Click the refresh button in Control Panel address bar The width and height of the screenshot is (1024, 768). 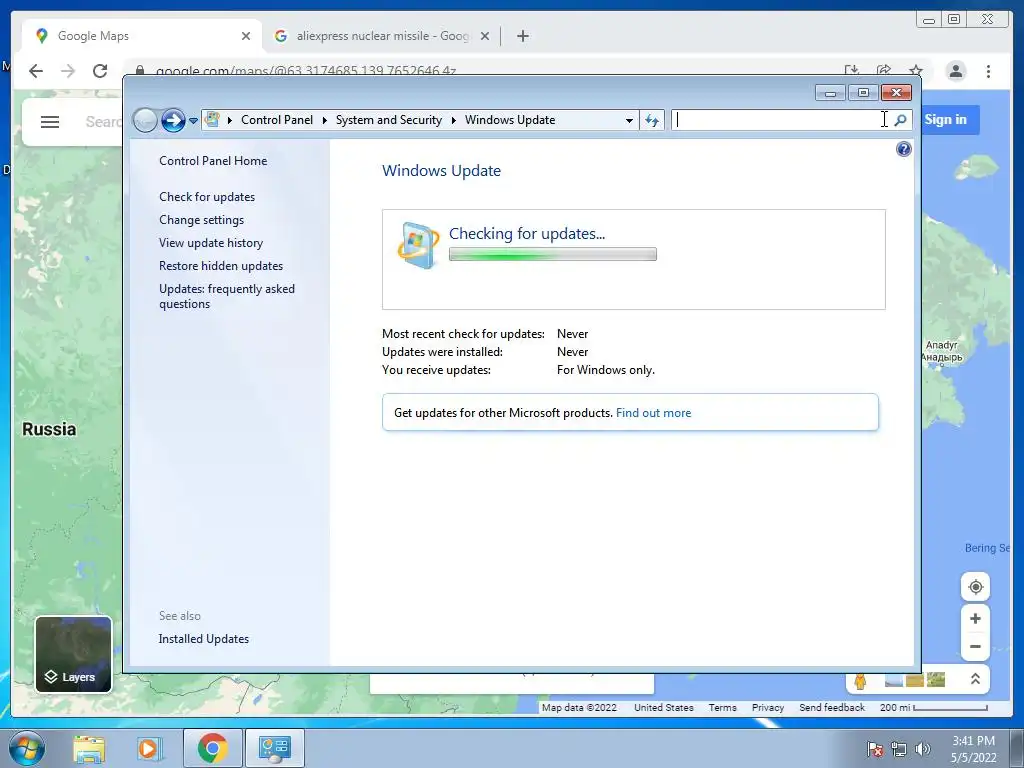point(652,120)
